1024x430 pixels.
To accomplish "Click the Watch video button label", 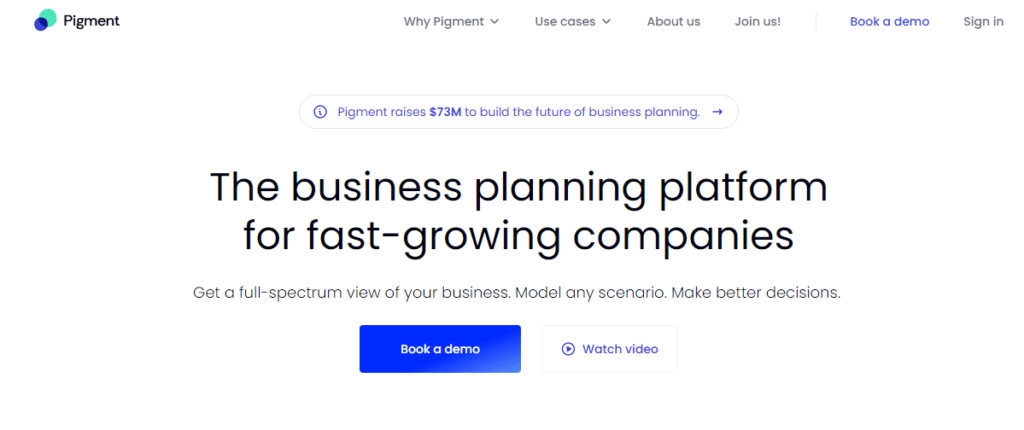I will [x=620, y=349].
